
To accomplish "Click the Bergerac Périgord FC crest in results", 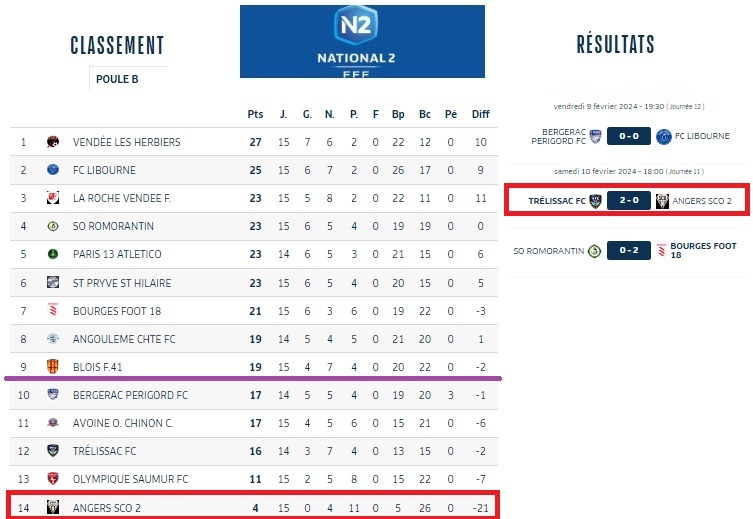I will [596, 136].
